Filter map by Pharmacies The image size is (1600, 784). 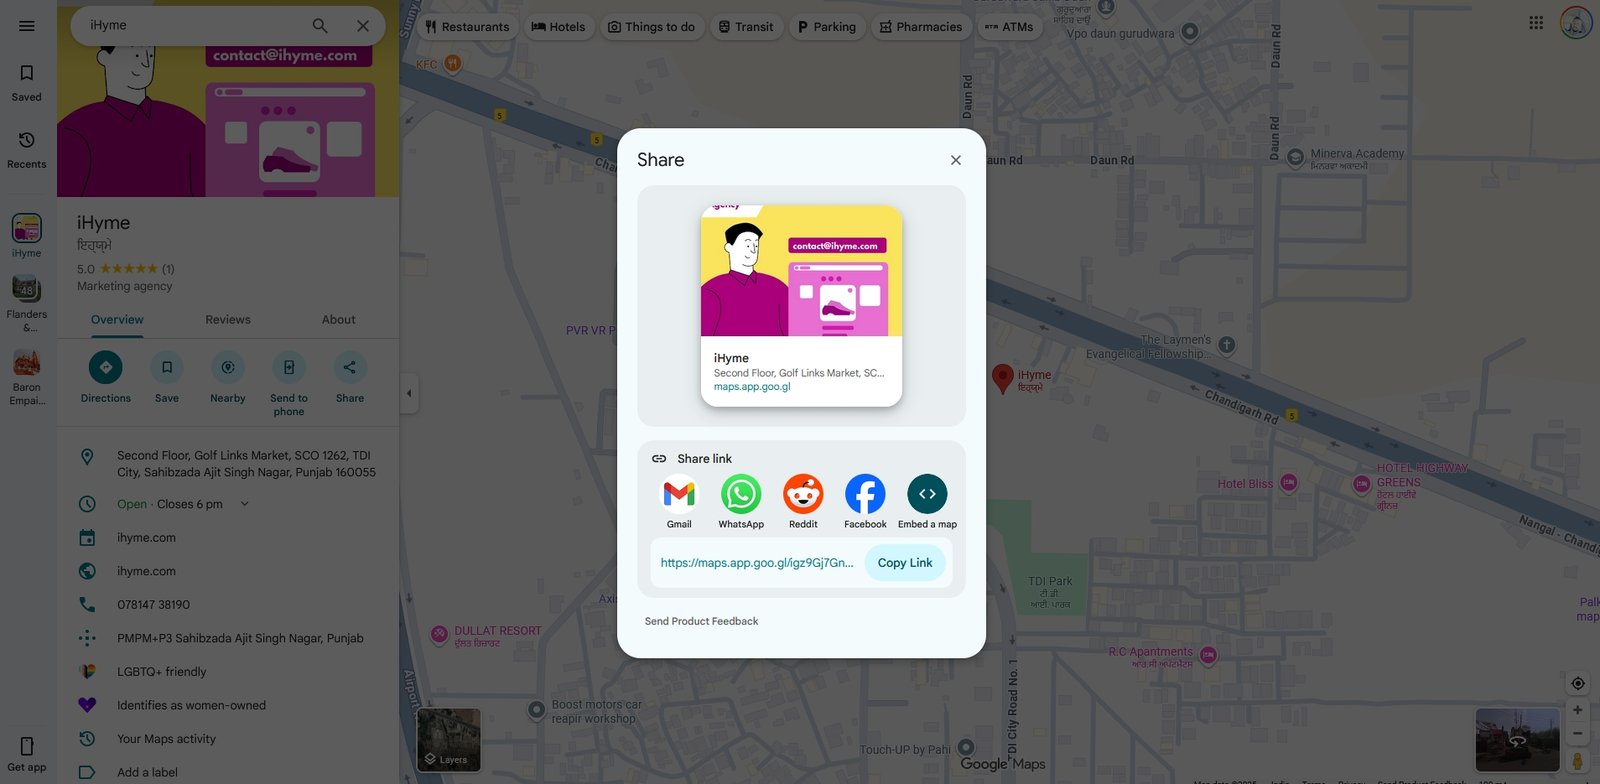pos(921,27)
